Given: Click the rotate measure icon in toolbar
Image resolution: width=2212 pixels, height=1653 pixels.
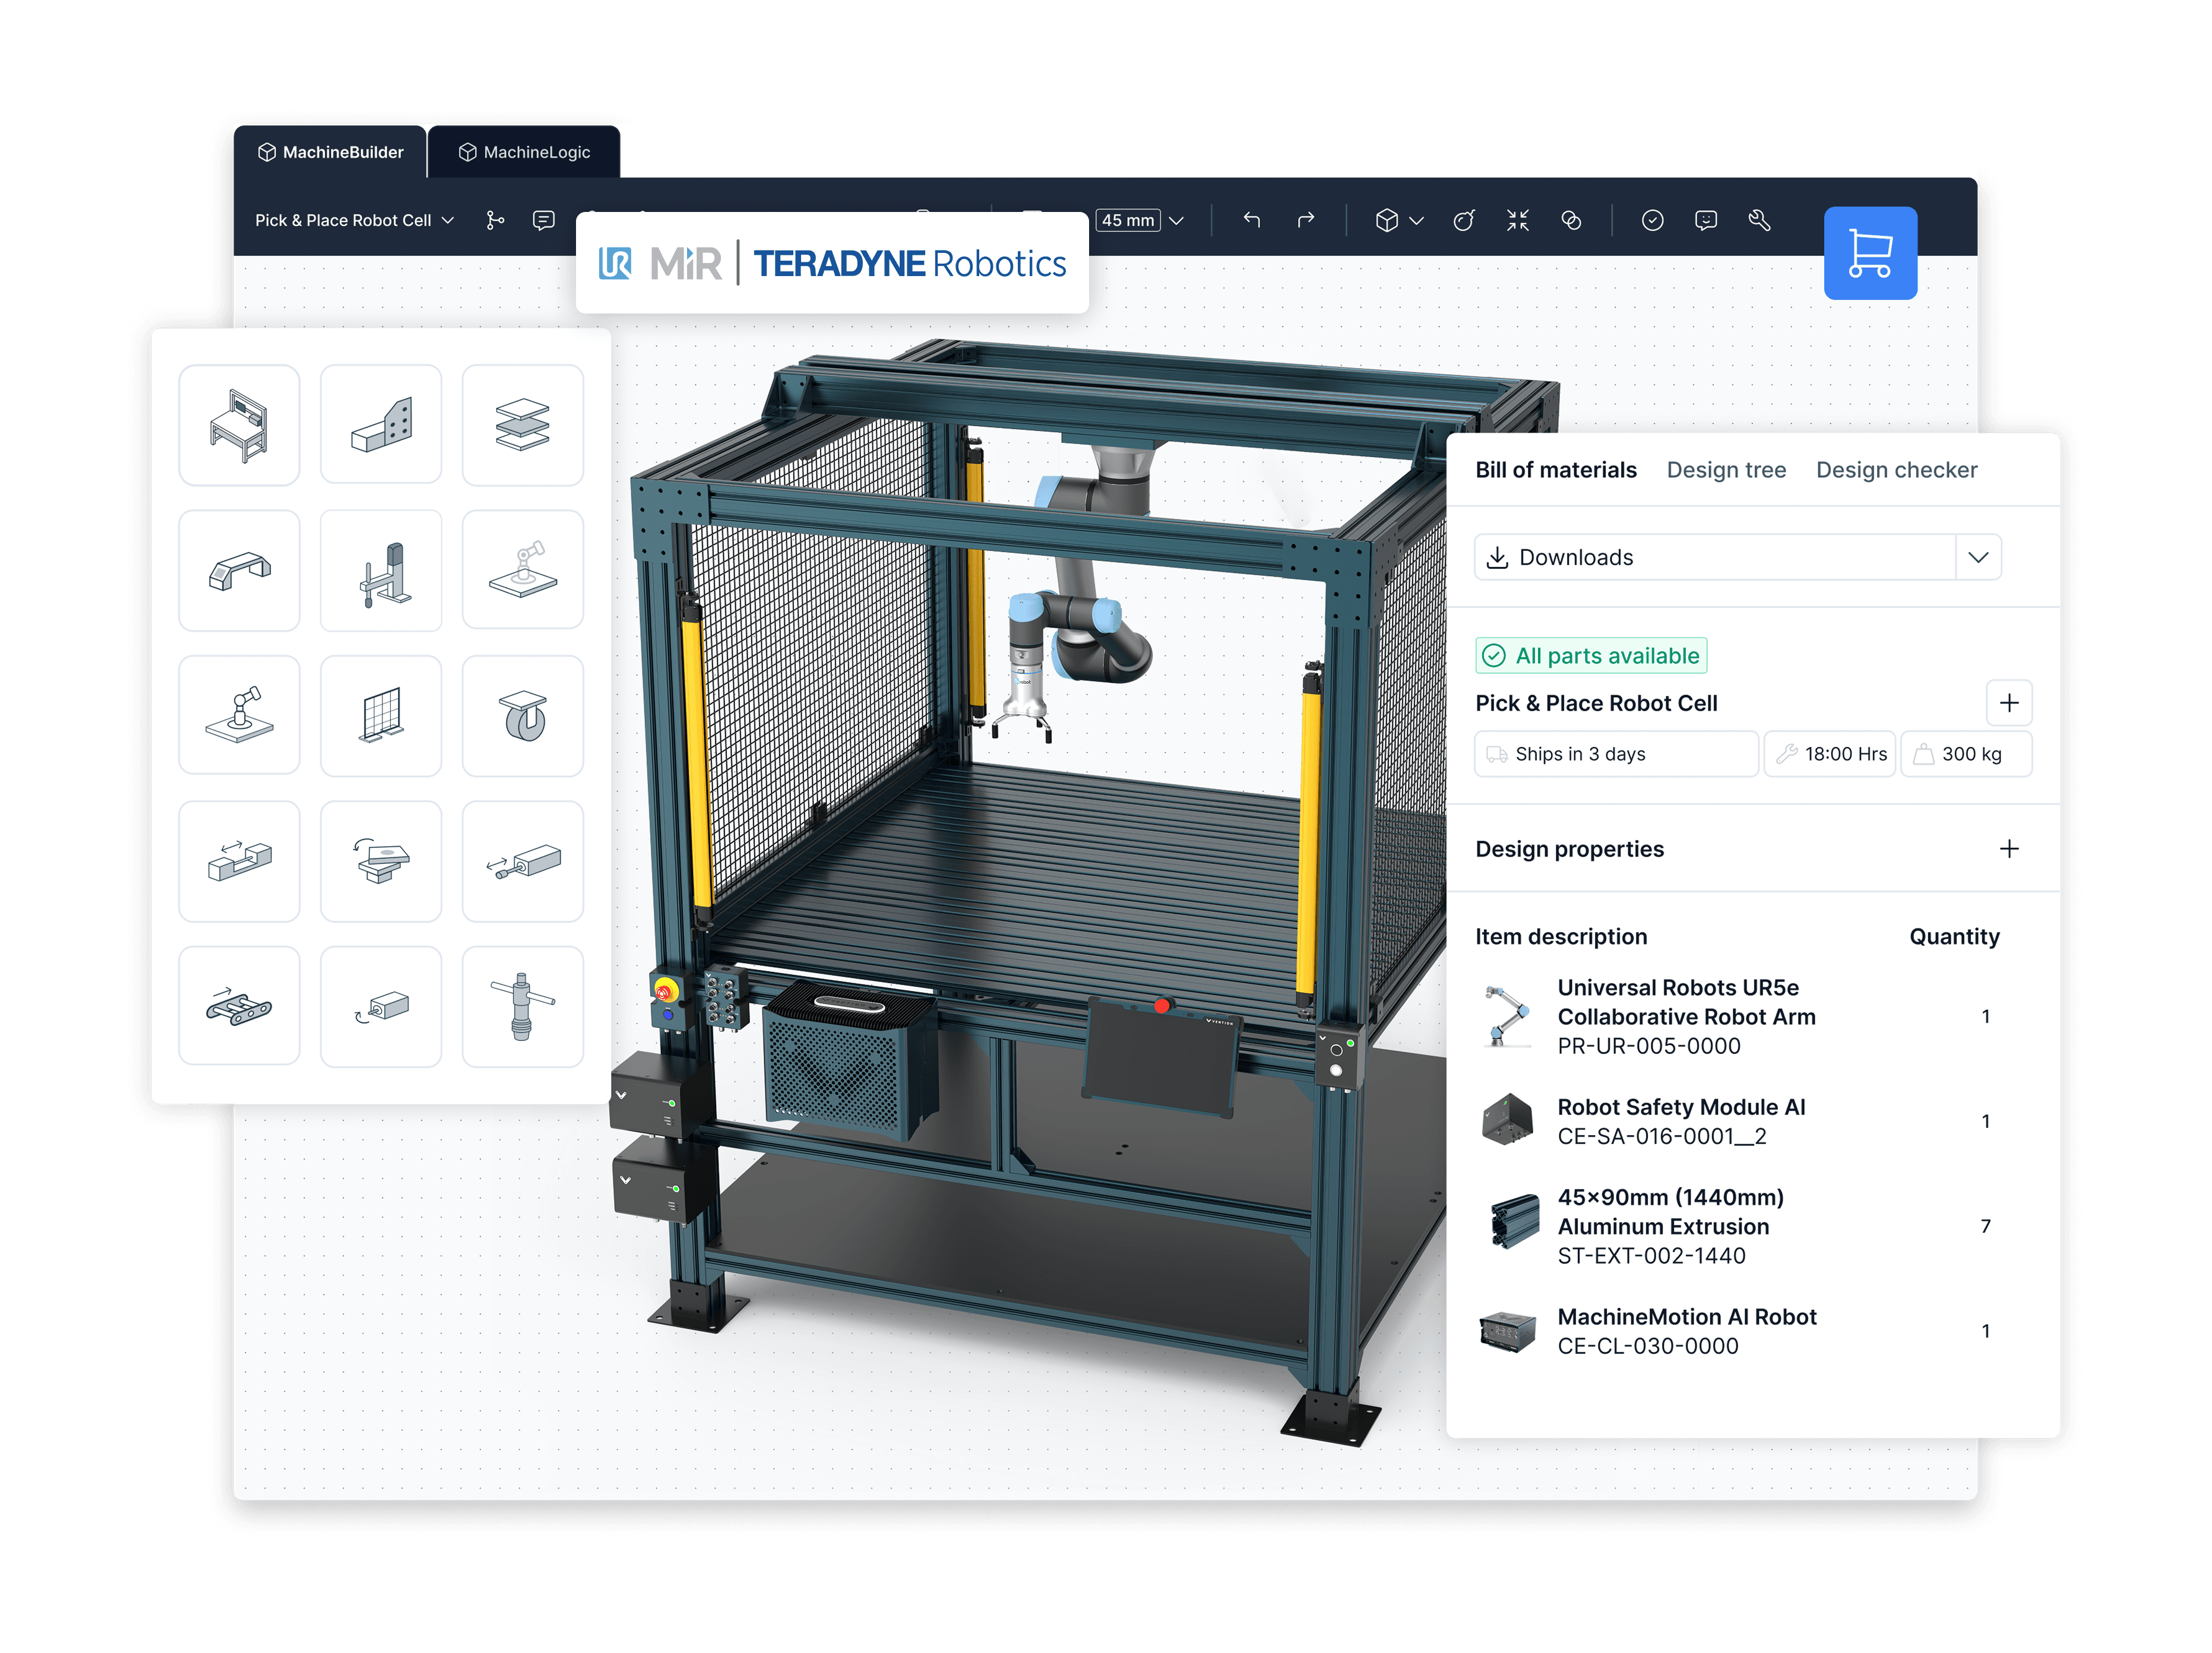Looking at the screenshot, I should click(1464, 220).
